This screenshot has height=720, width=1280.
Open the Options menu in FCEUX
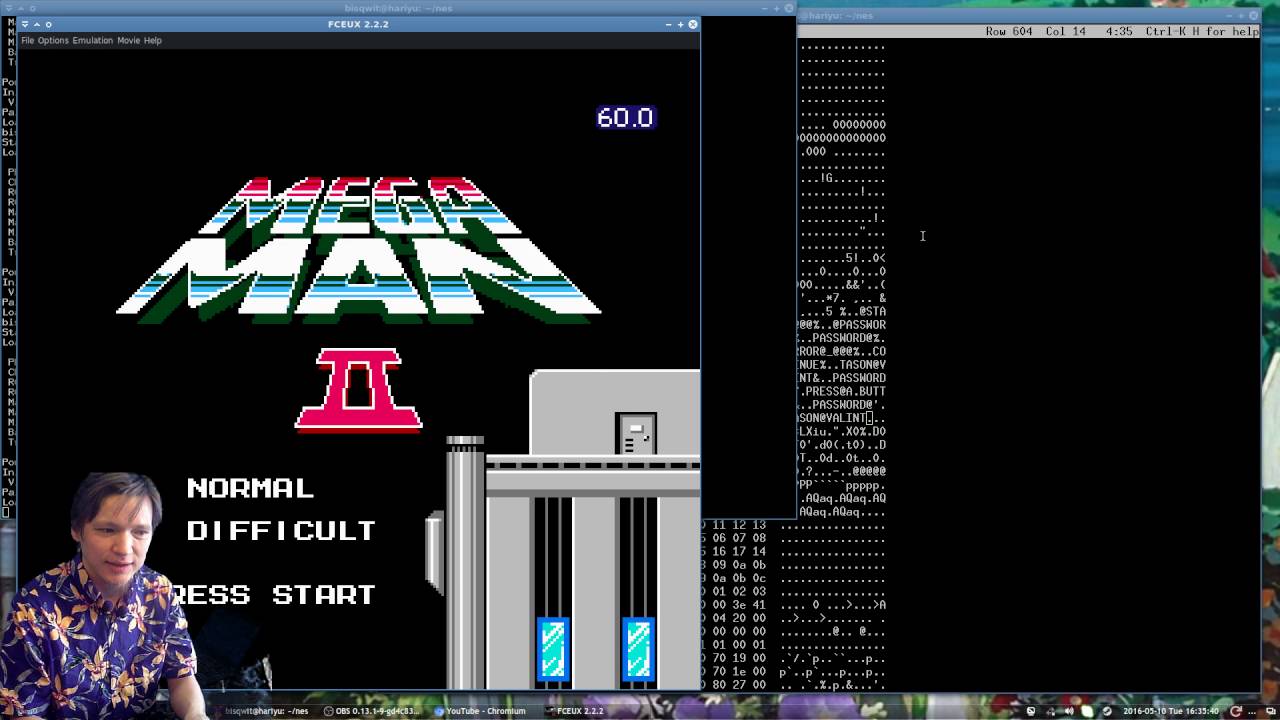53,40
